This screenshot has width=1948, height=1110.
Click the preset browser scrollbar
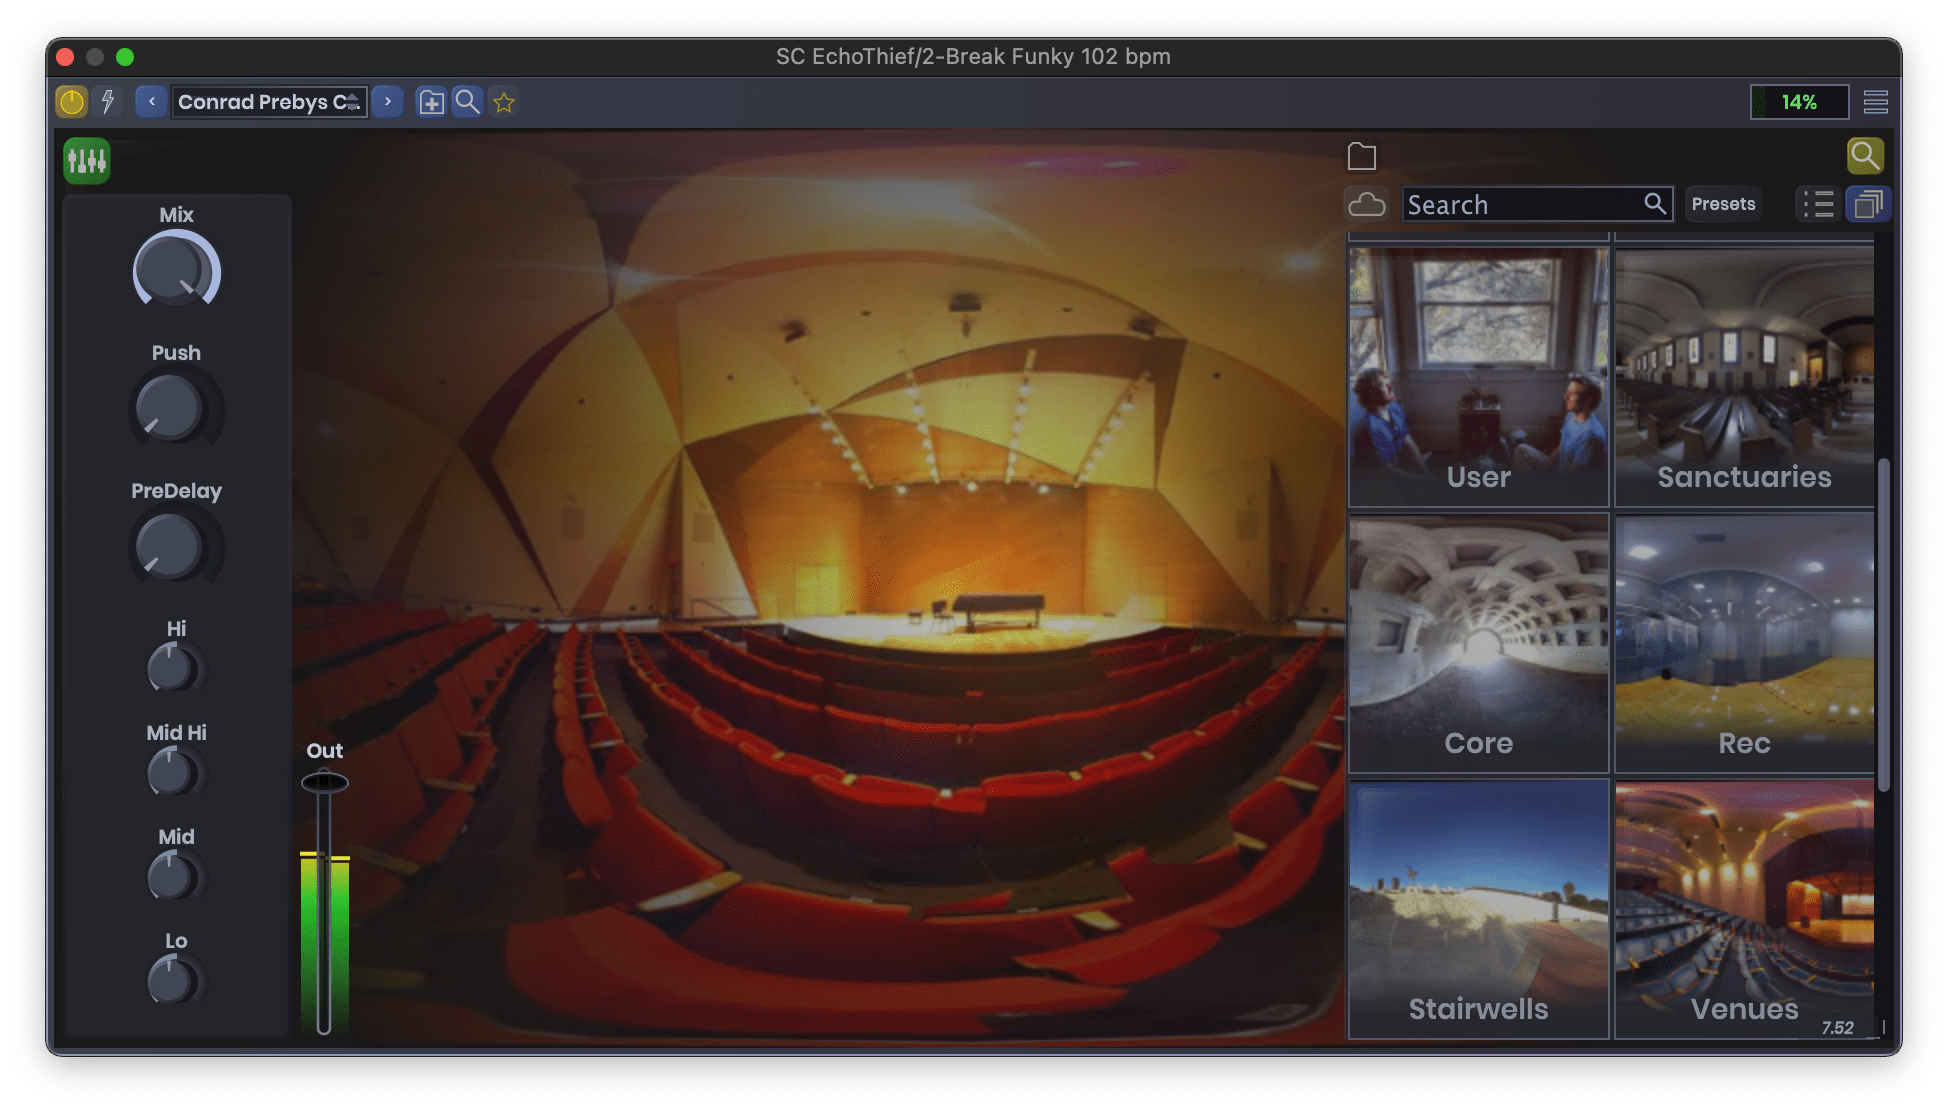coord(1883,625)
